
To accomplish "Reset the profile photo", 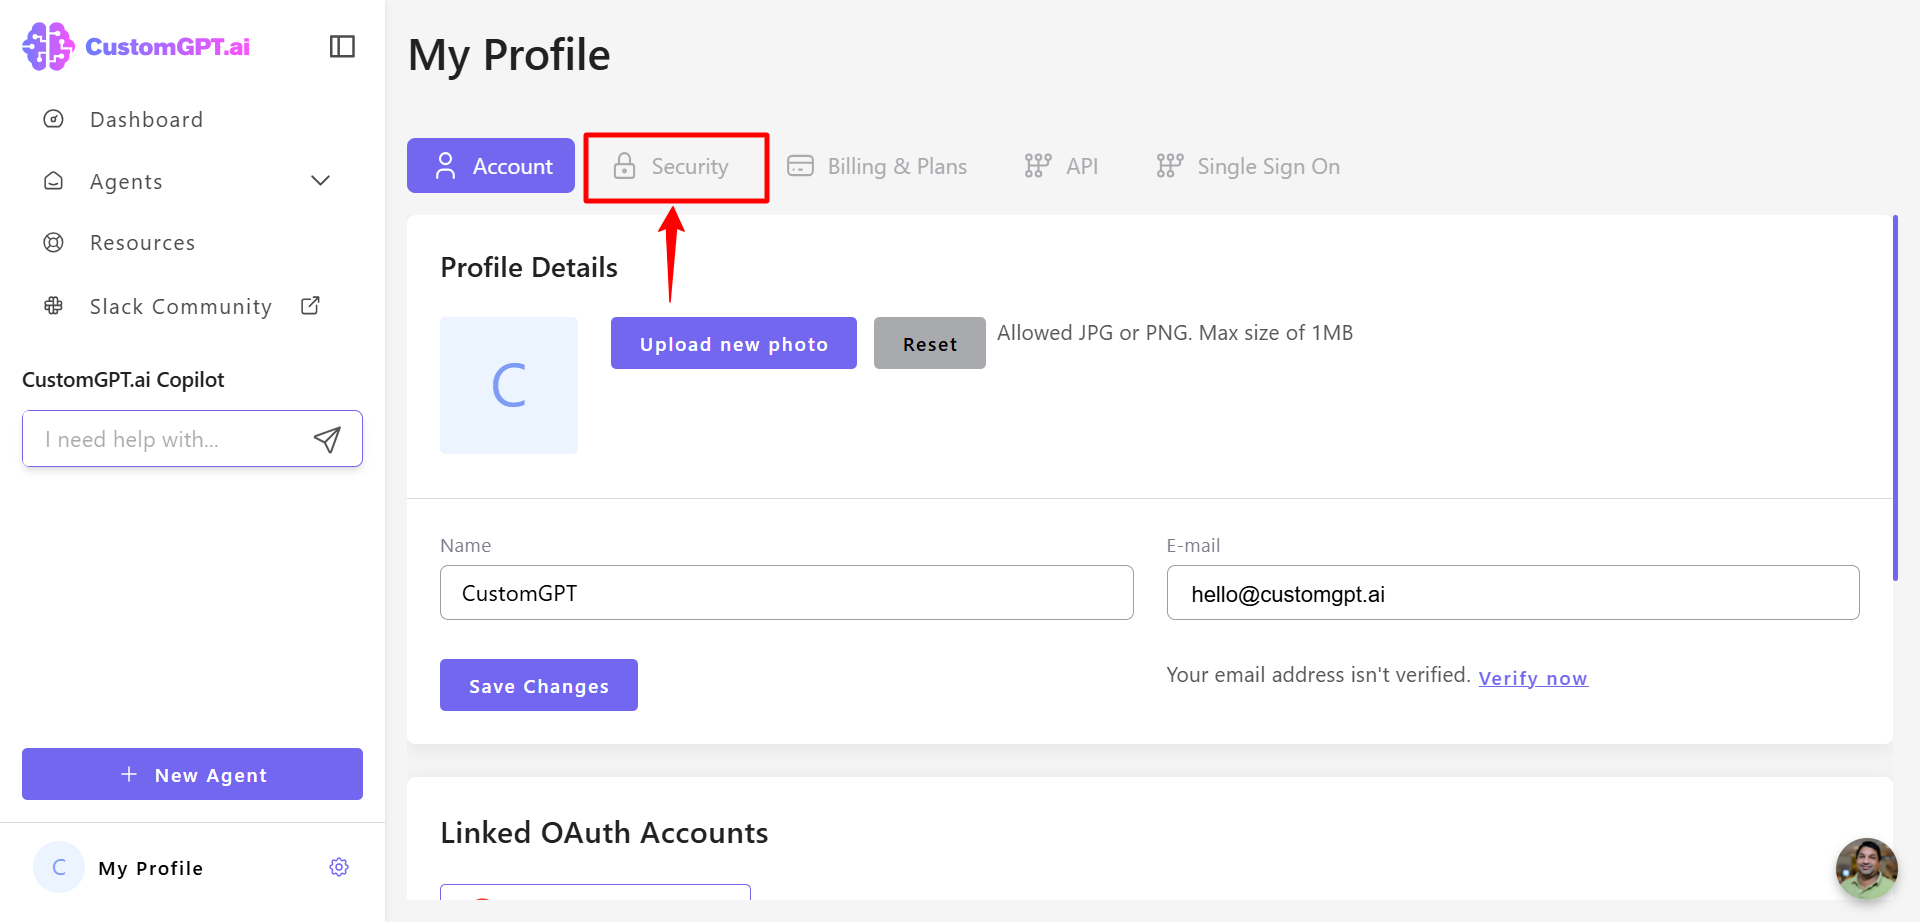I will [930, 343].
